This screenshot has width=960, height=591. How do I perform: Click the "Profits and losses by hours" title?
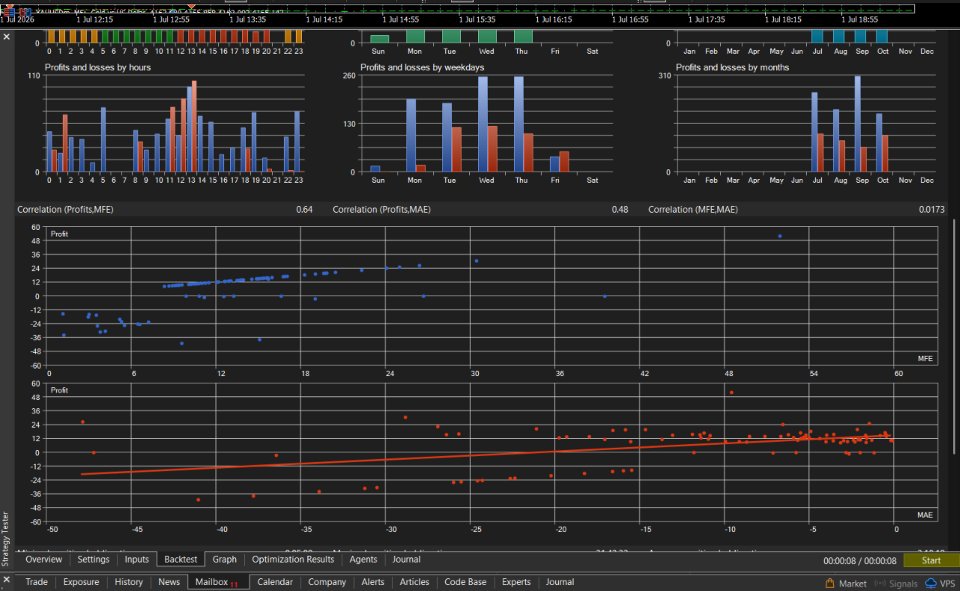(x=97, y=67)
